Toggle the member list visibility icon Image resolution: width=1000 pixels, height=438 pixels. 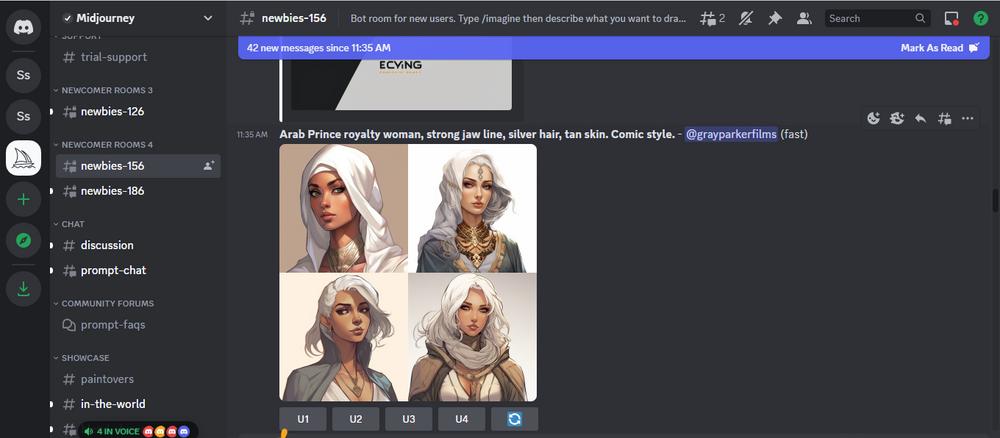tap(803, 18)
